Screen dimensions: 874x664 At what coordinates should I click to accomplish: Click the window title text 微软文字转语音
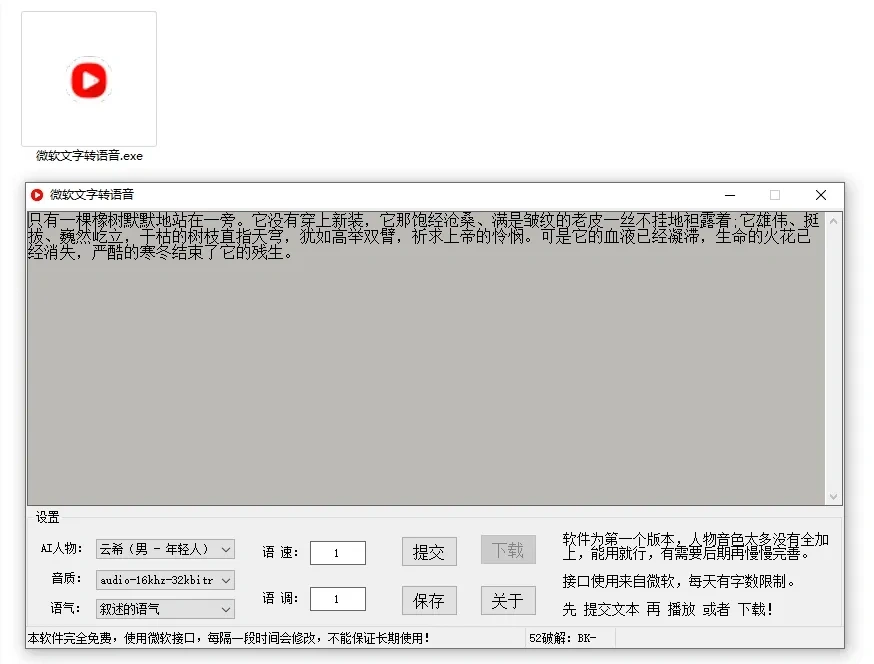tap(92, 195)
